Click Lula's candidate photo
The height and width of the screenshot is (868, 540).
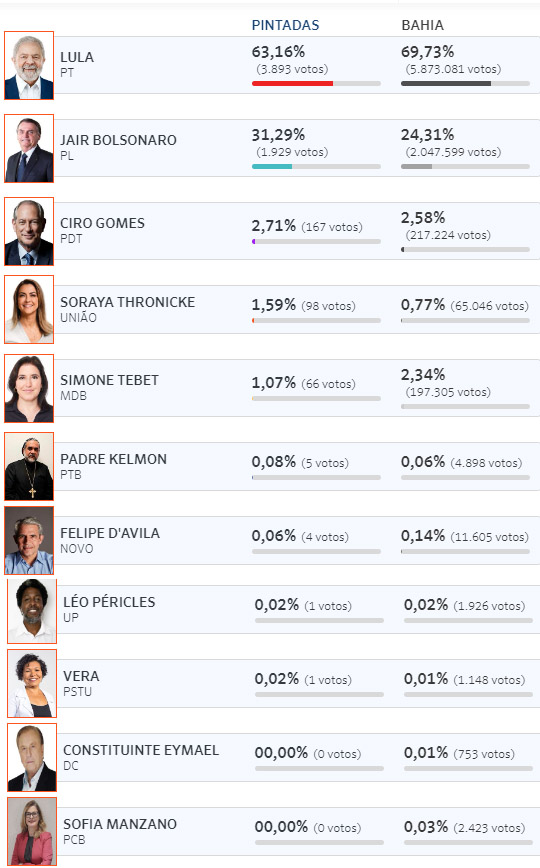29,65
